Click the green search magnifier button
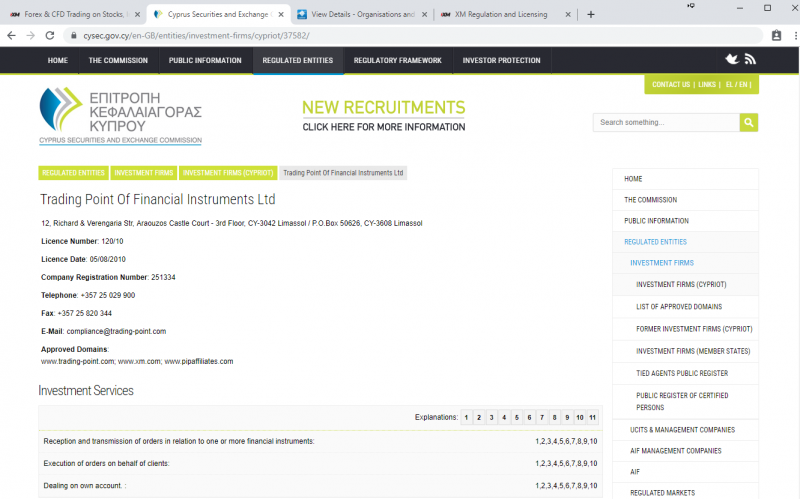The height and width of the screenshot is (499, 800). pyautogui.click(x=748, y=122)
